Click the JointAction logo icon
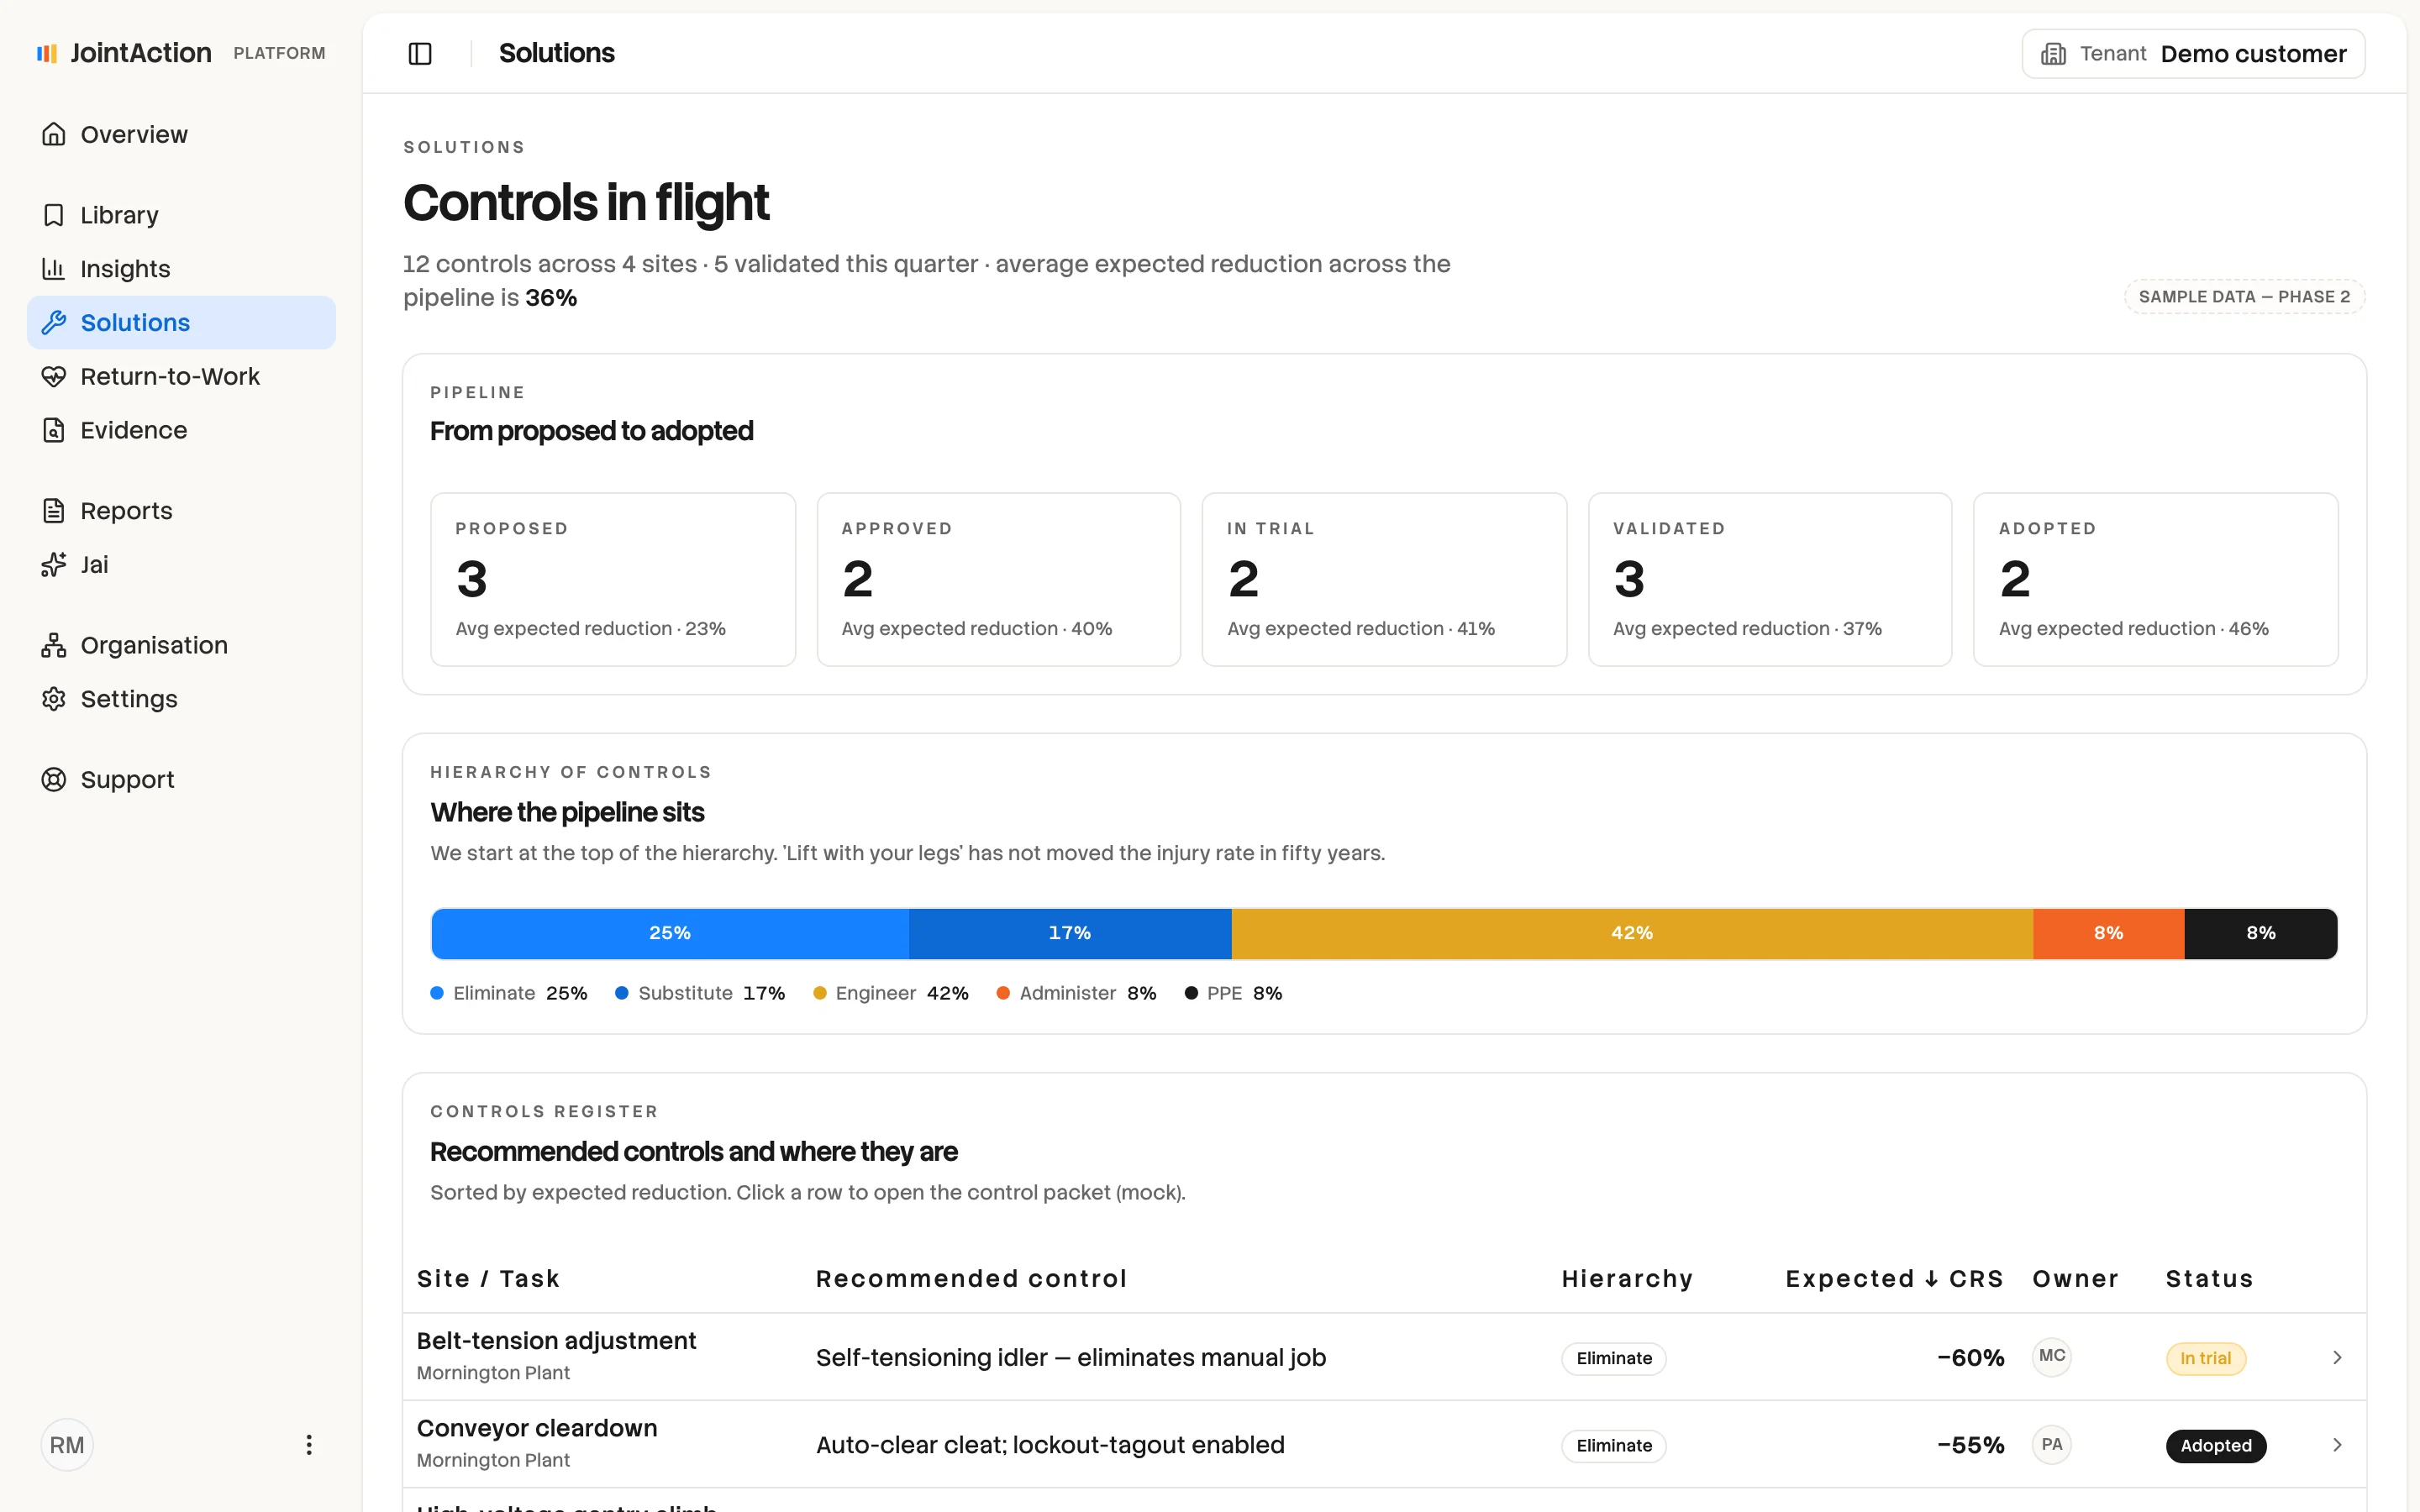Image resolution: width=2420 pixels, height=1512 pixels. click(47, 53)
